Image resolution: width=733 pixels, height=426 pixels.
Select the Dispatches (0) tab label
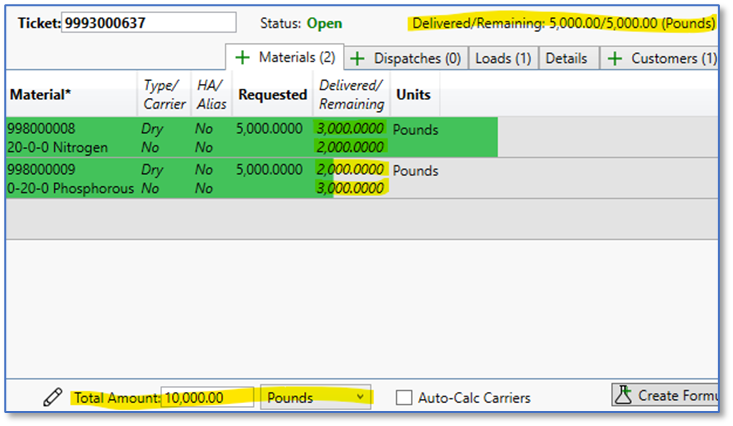pyautogui.click(x=417, y=59)
